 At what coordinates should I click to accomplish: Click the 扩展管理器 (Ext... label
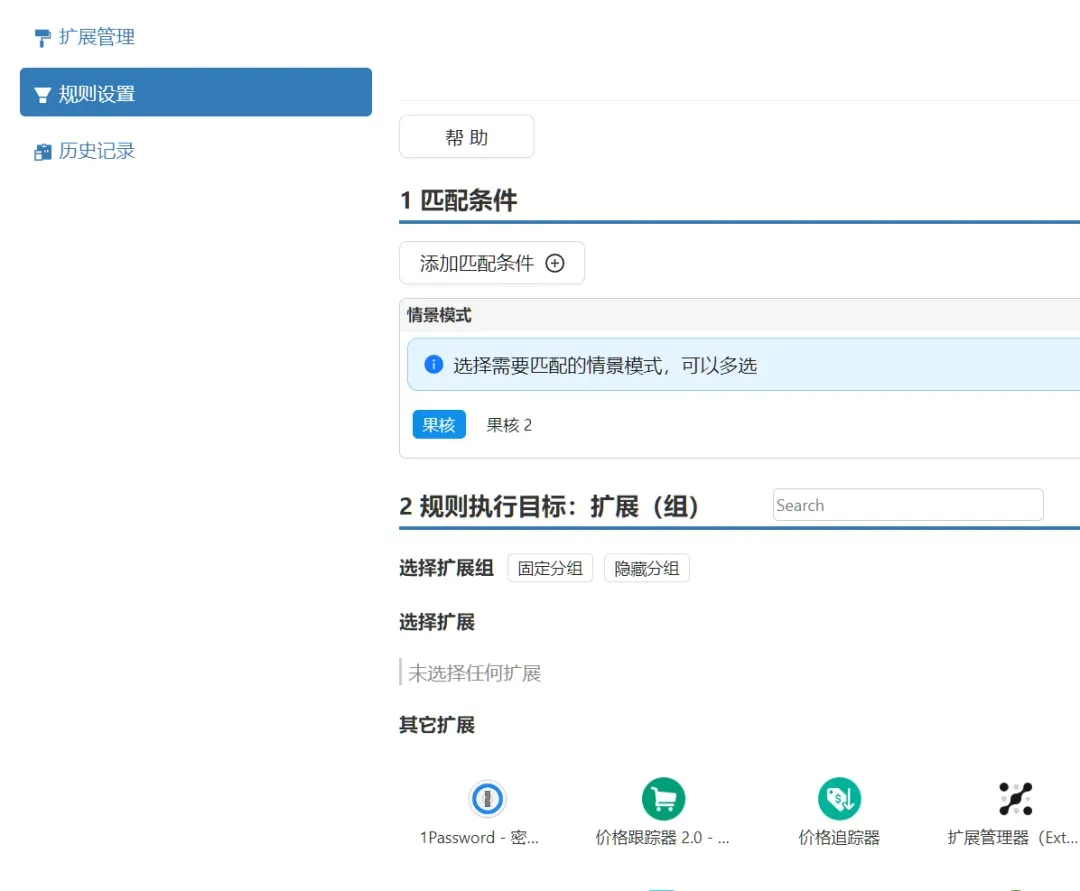[x=1012, y=837]
